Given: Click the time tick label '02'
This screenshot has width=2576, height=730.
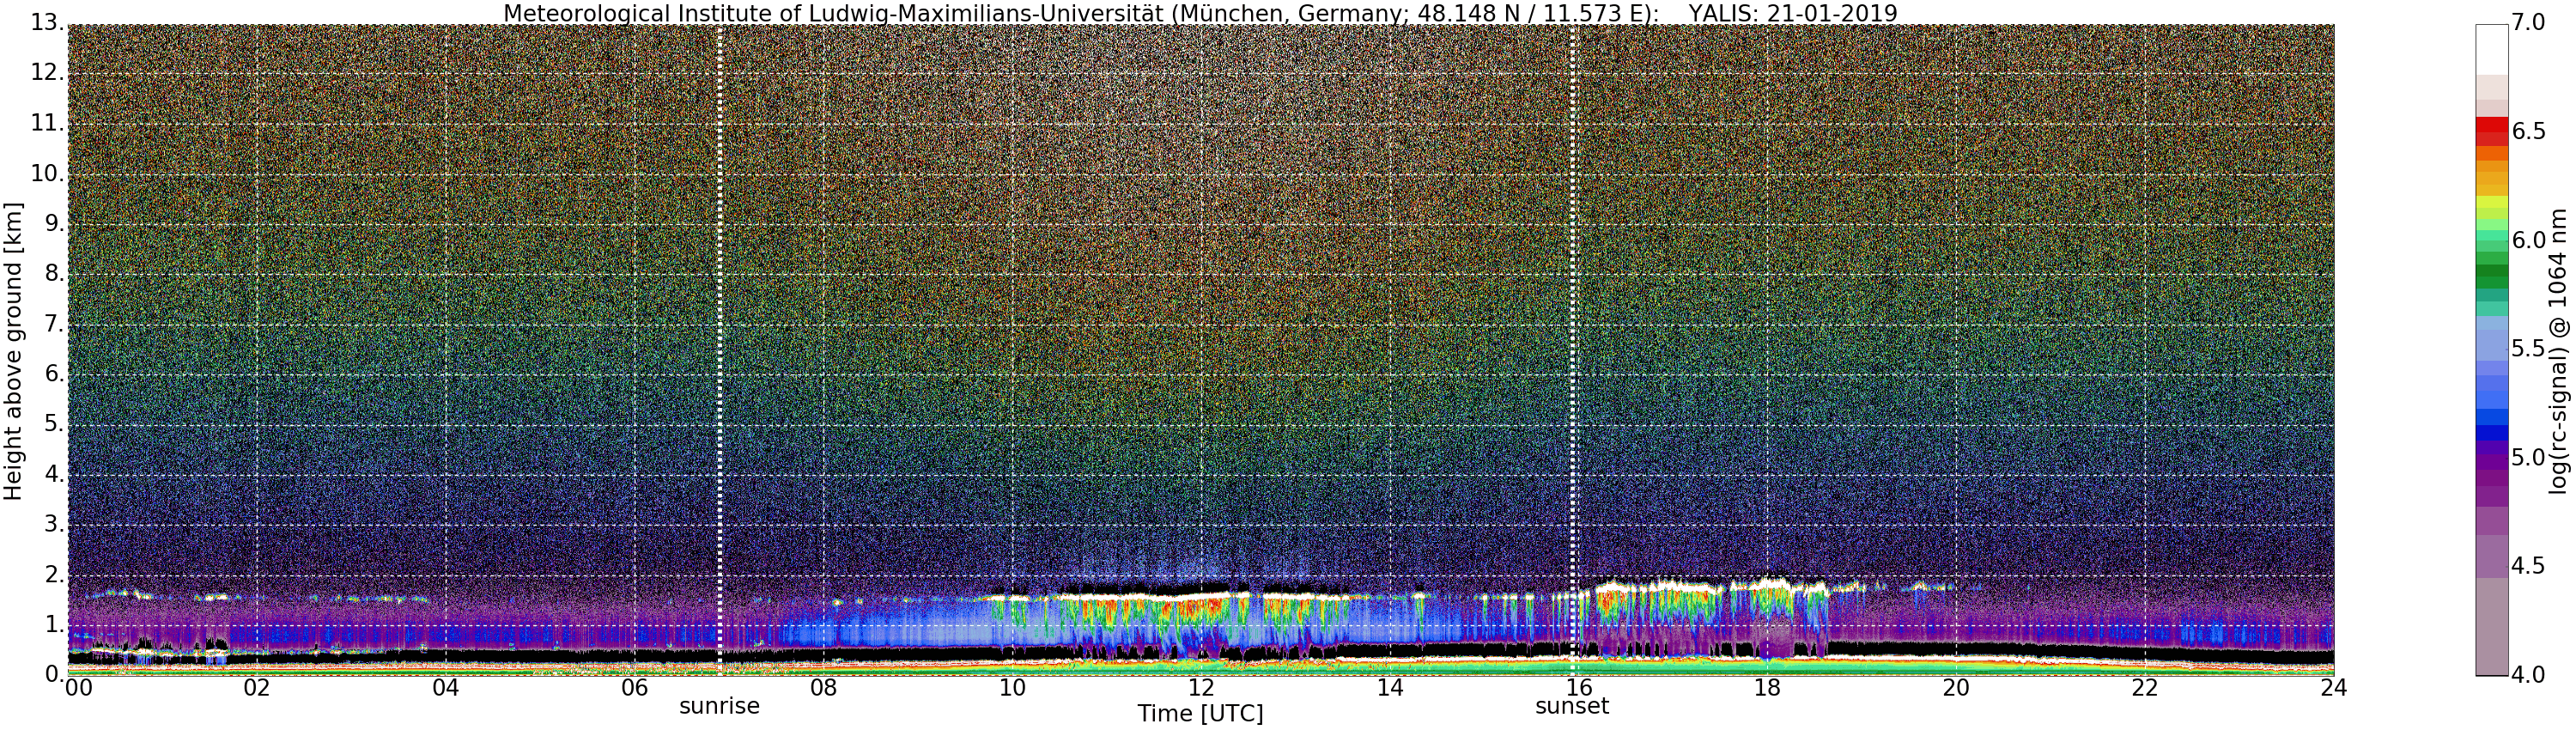Looking at the screenshot, I should click(257, 688).
